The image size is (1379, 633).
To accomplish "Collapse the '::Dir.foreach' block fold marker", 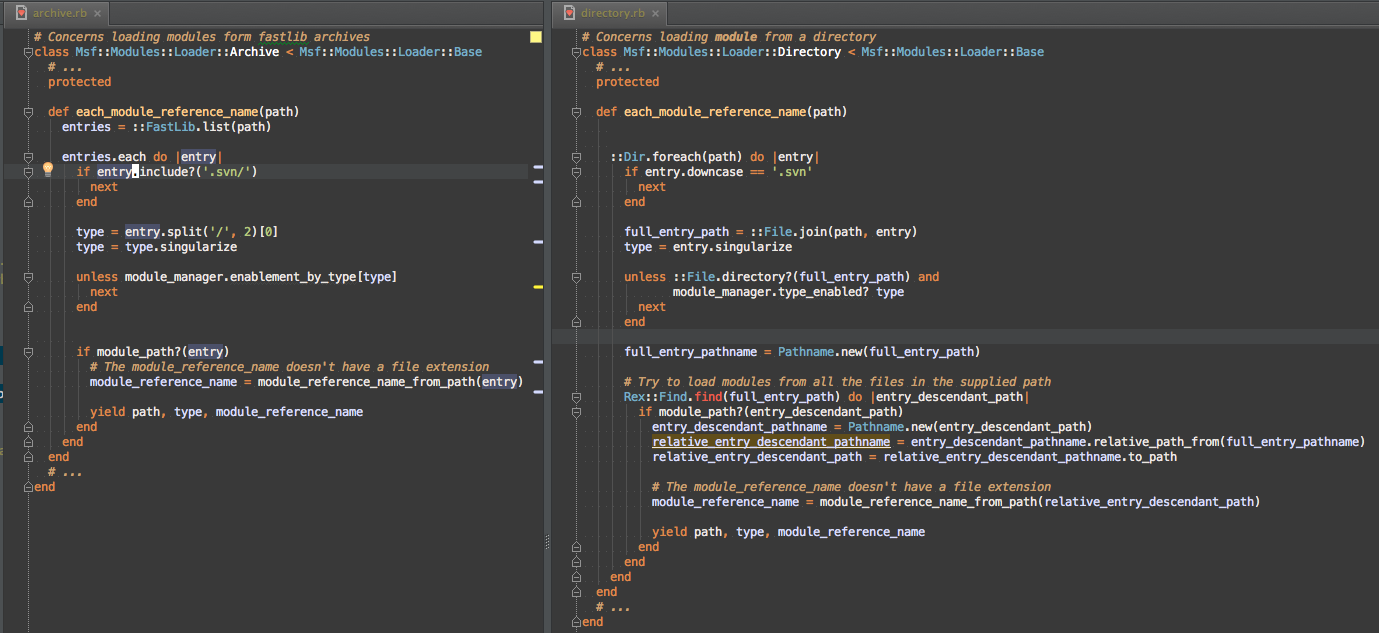I will [576, 157].
